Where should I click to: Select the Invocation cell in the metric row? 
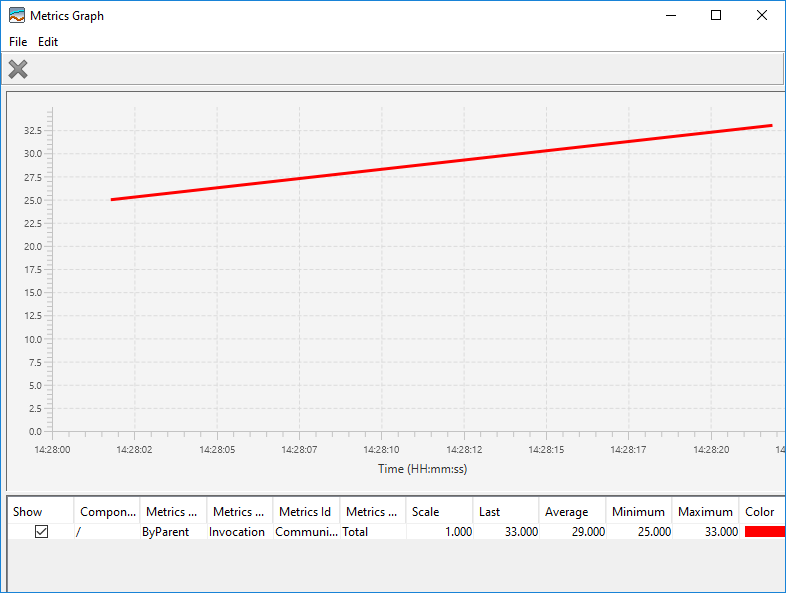click(237, 532)
